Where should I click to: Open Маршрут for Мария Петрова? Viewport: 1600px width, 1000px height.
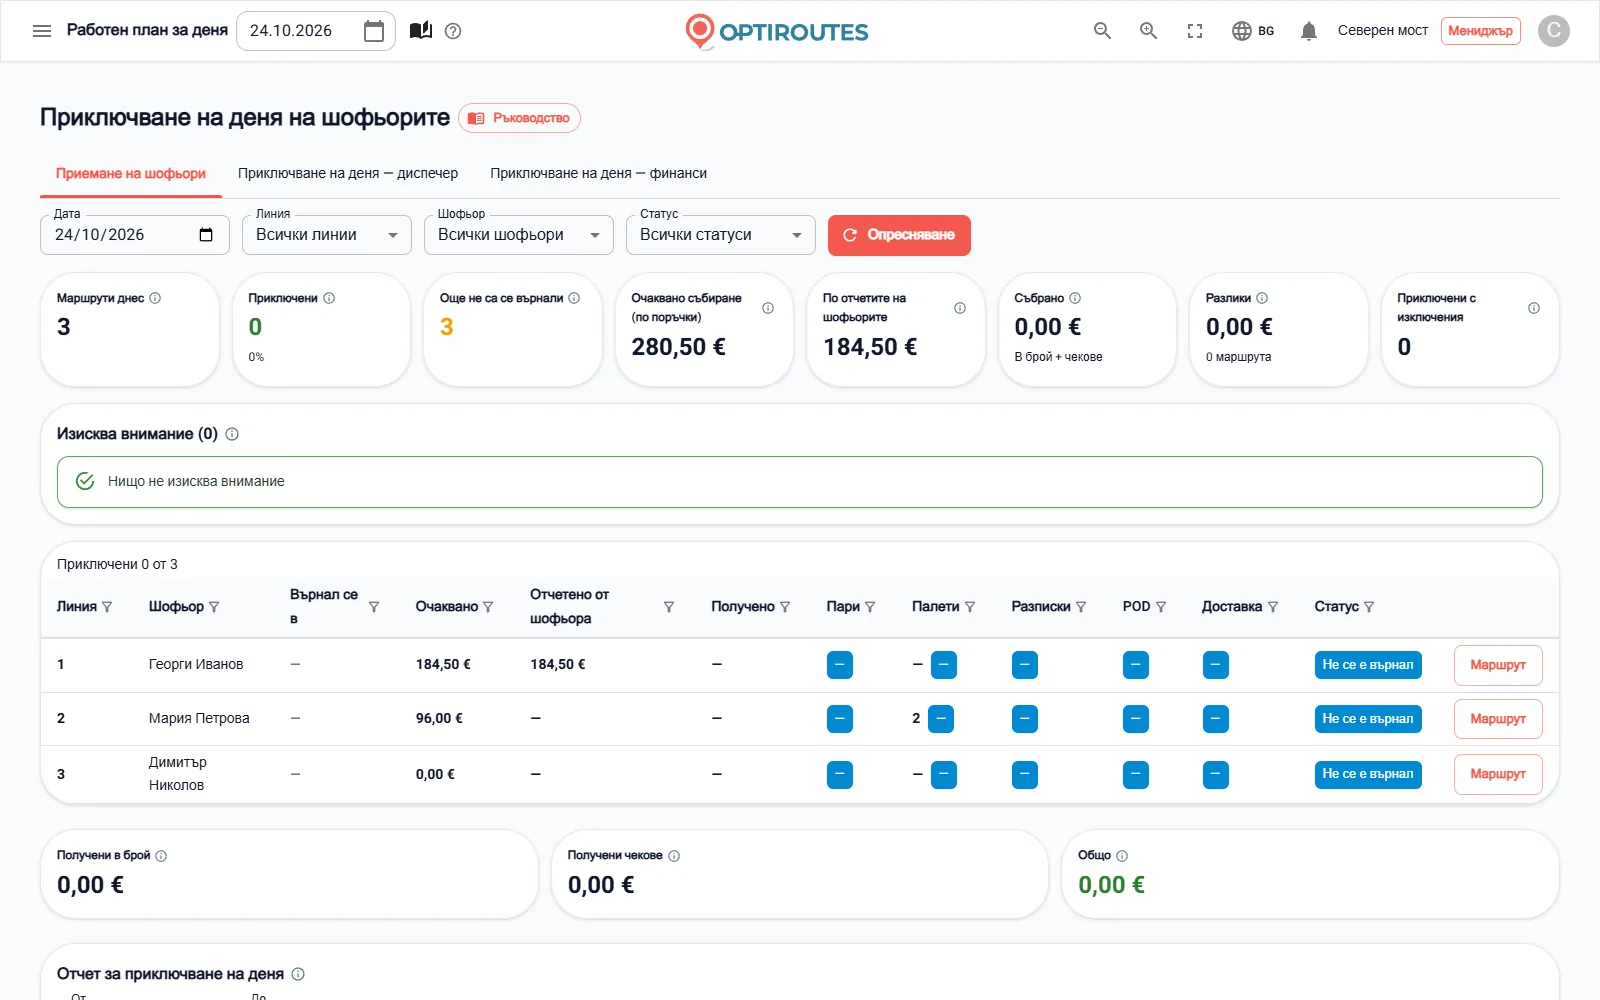pos(1498,719)
